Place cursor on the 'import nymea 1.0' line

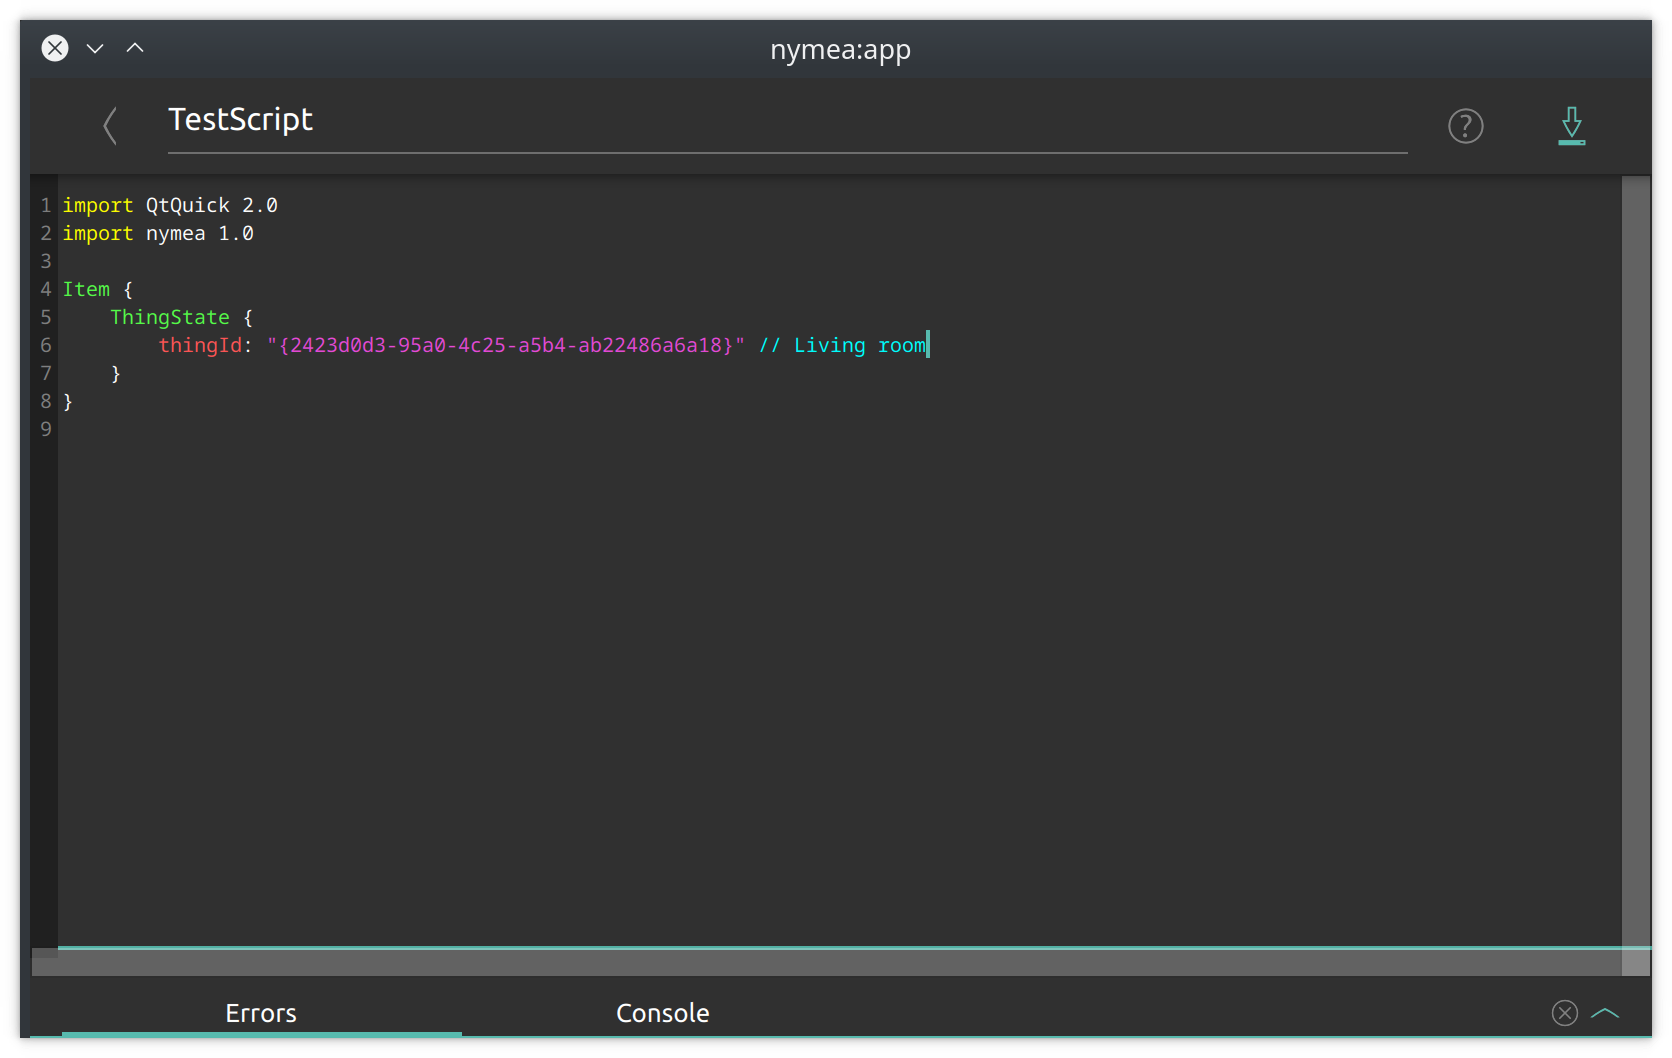pos(158,233)
